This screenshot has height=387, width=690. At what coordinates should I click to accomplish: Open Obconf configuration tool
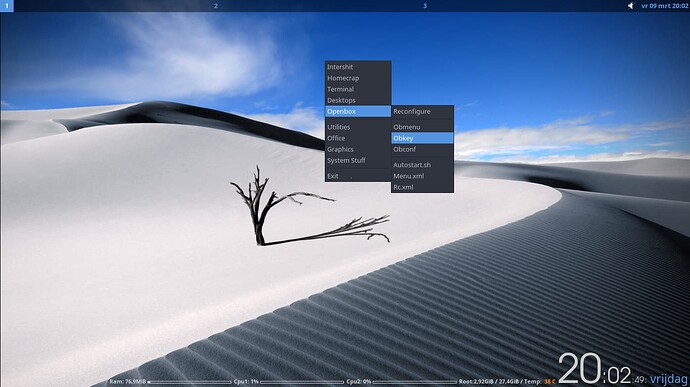(x=422, y=149)
